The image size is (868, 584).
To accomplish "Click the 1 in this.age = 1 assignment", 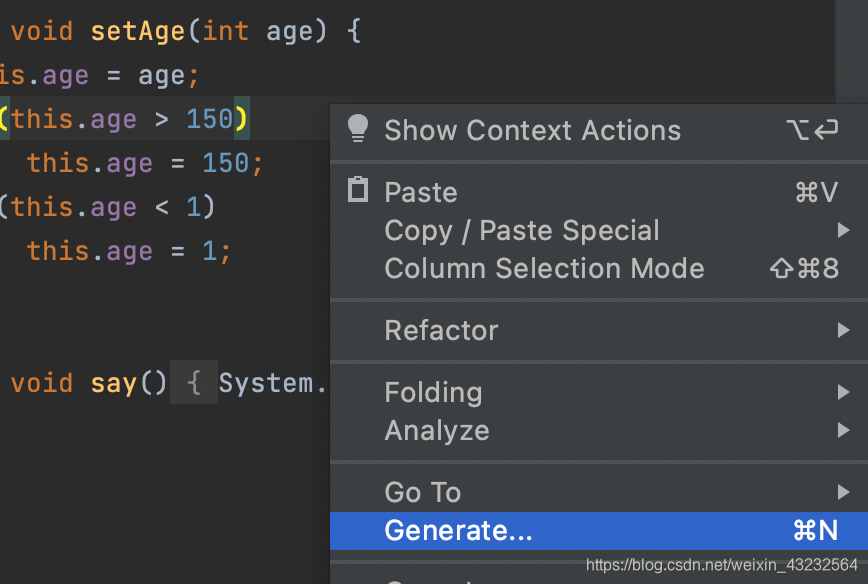I will tap(209, 251).
